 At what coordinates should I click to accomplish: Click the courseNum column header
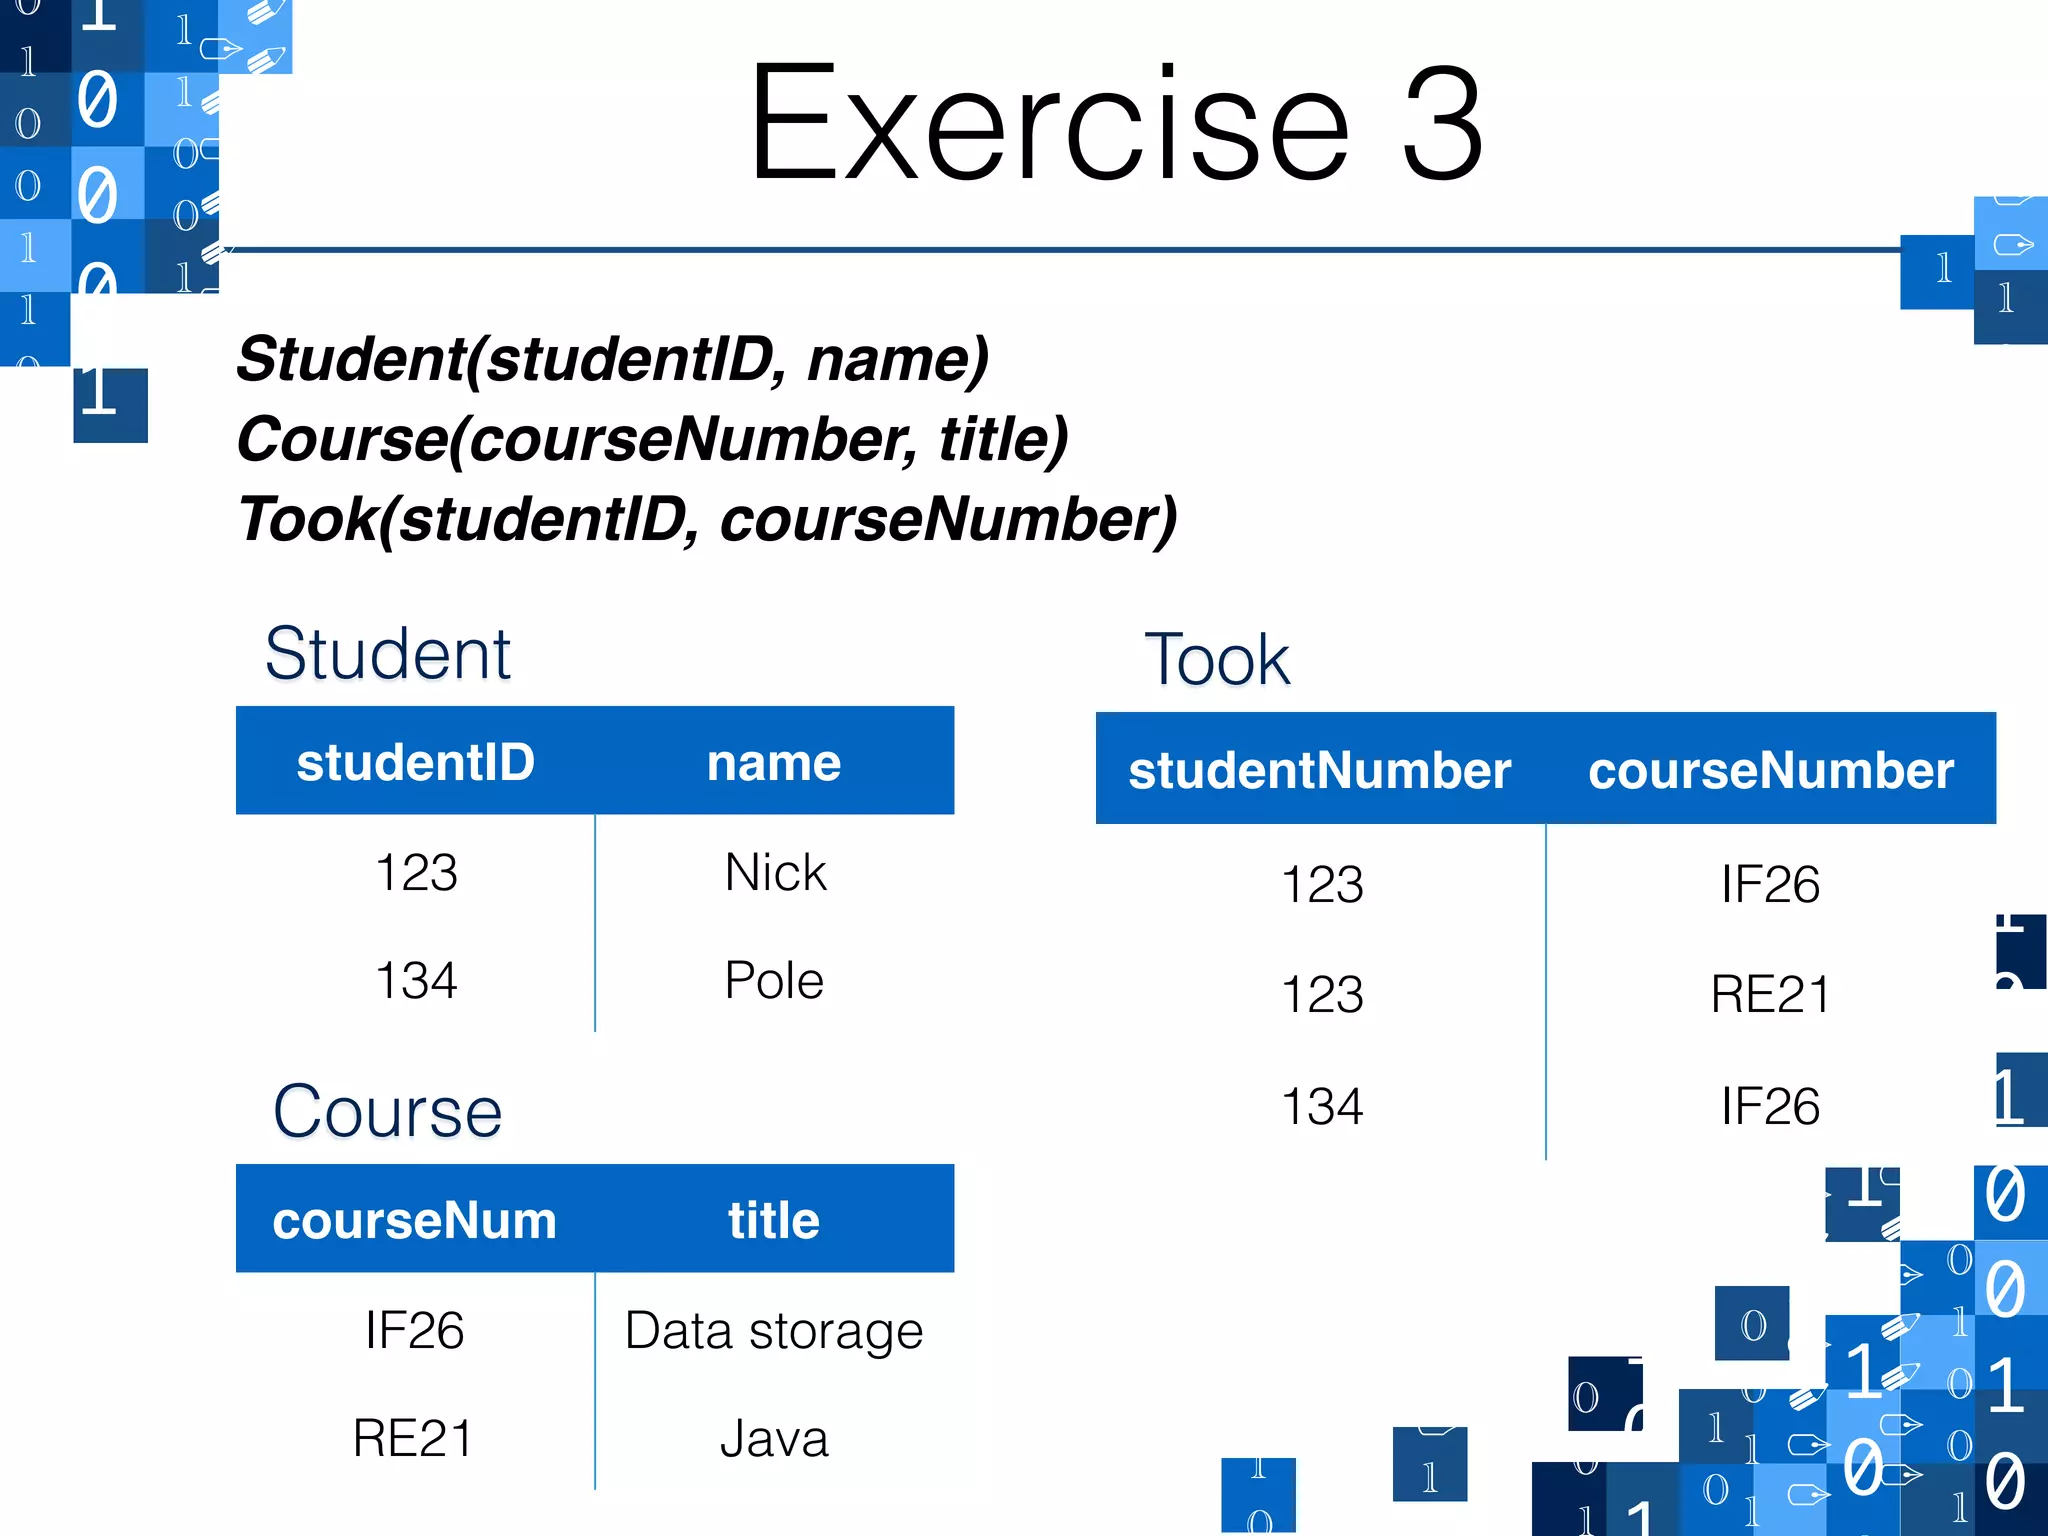414,1220
